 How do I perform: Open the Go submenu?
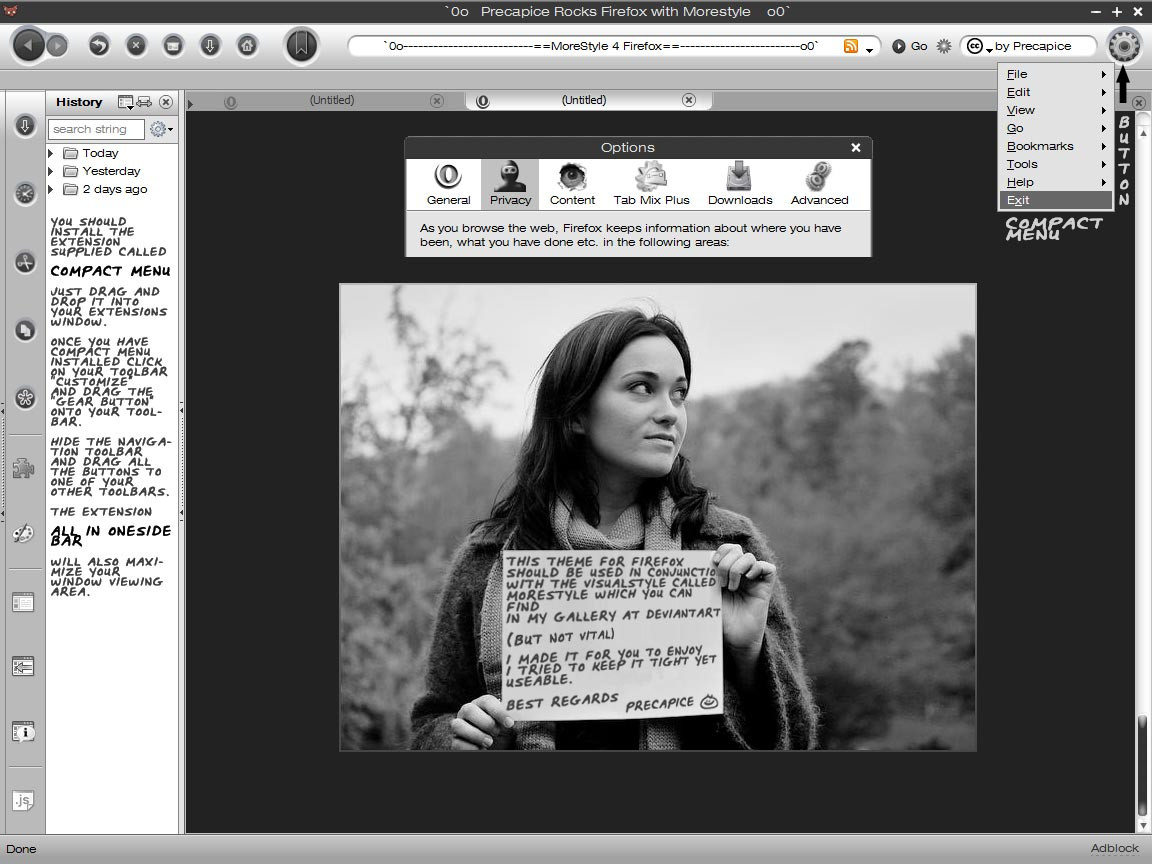coord(1056,128)
